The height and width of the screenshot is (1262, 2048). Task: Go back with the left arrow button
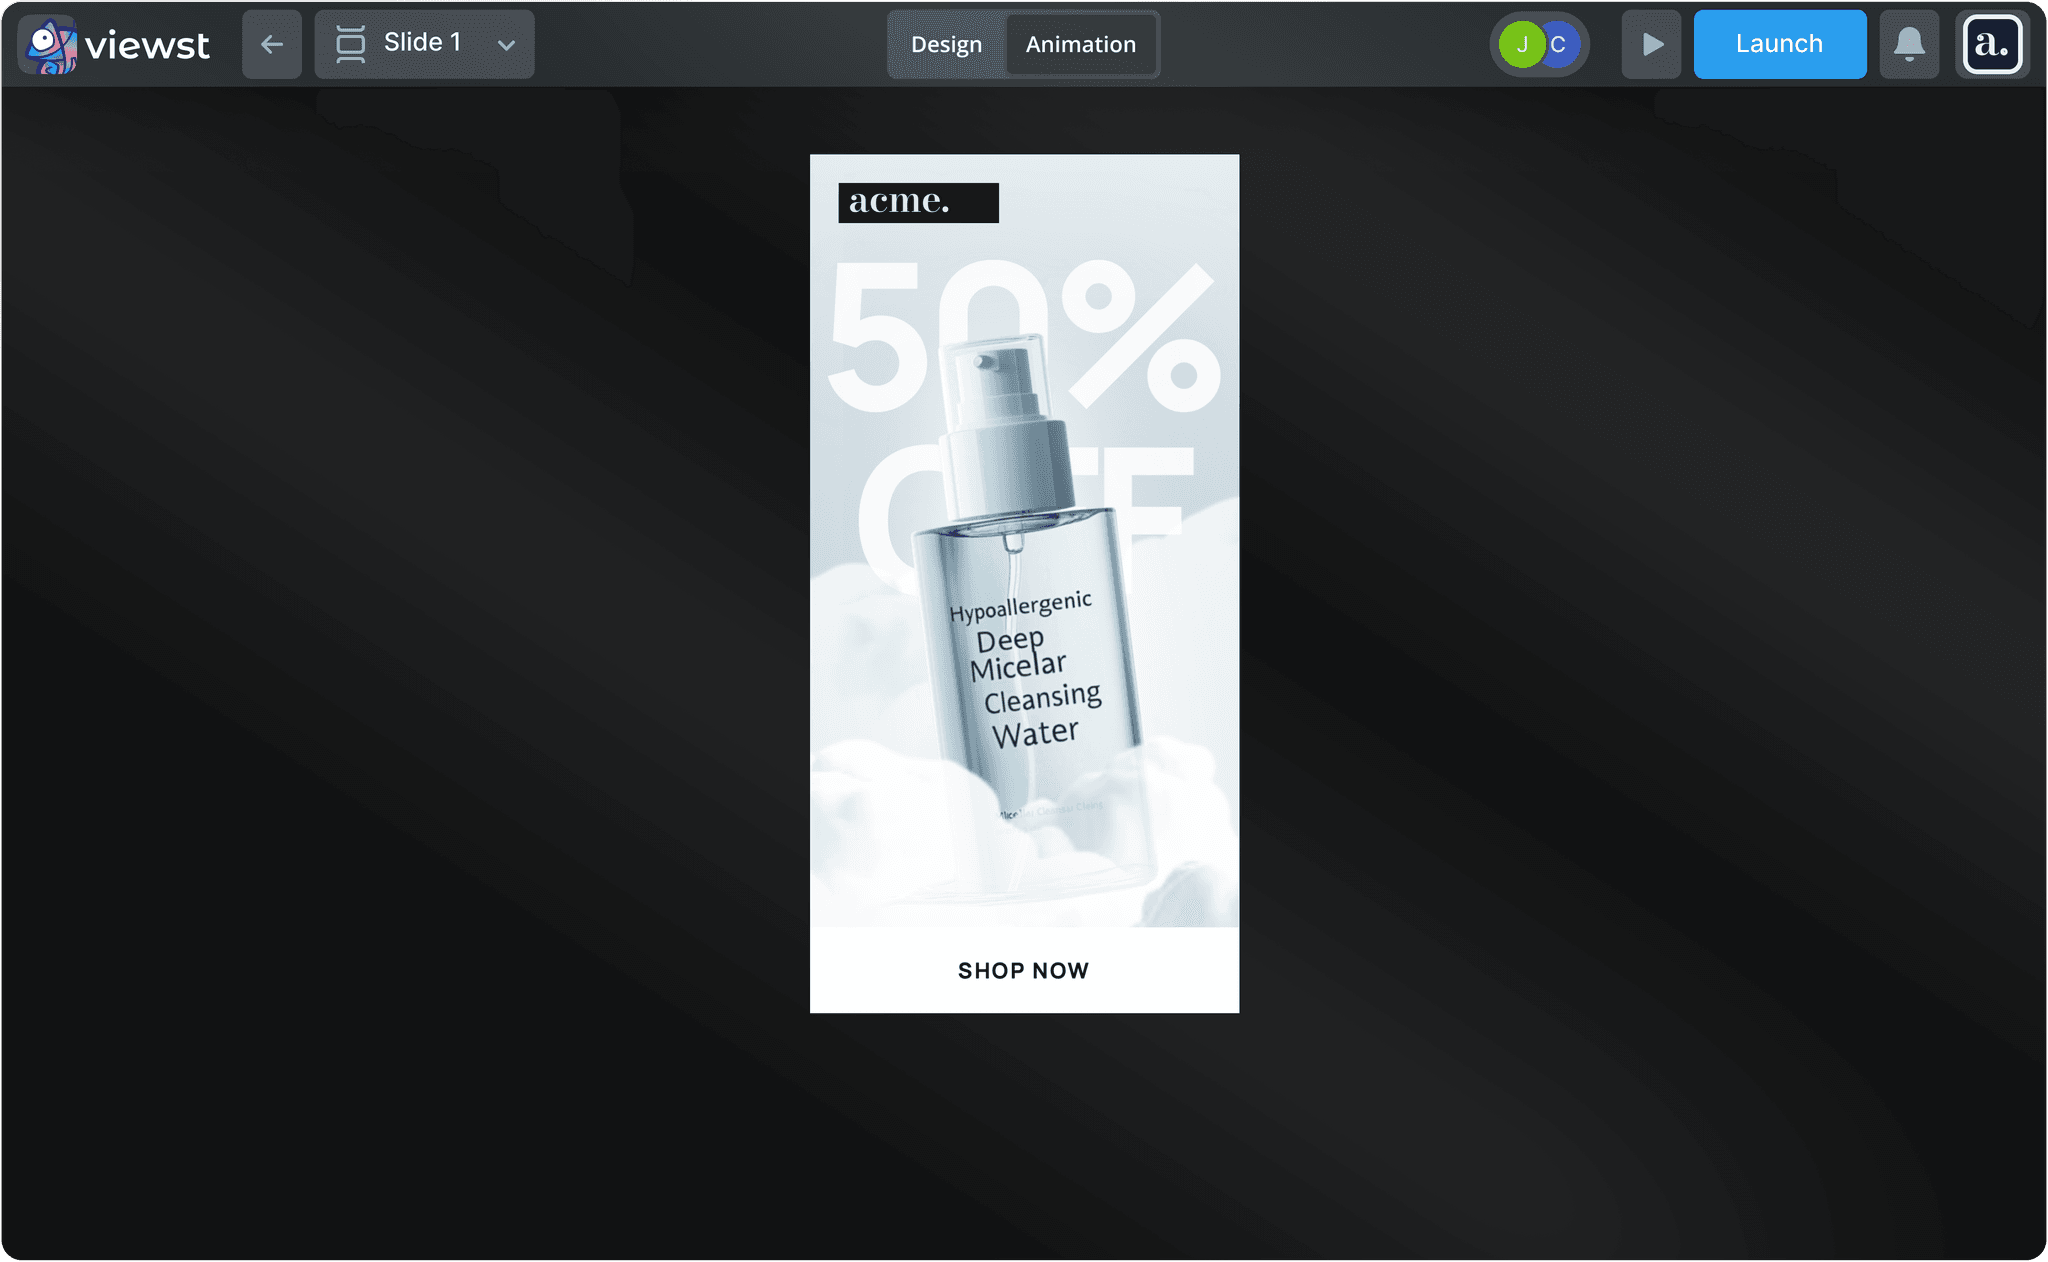click(x=272, y=45)
